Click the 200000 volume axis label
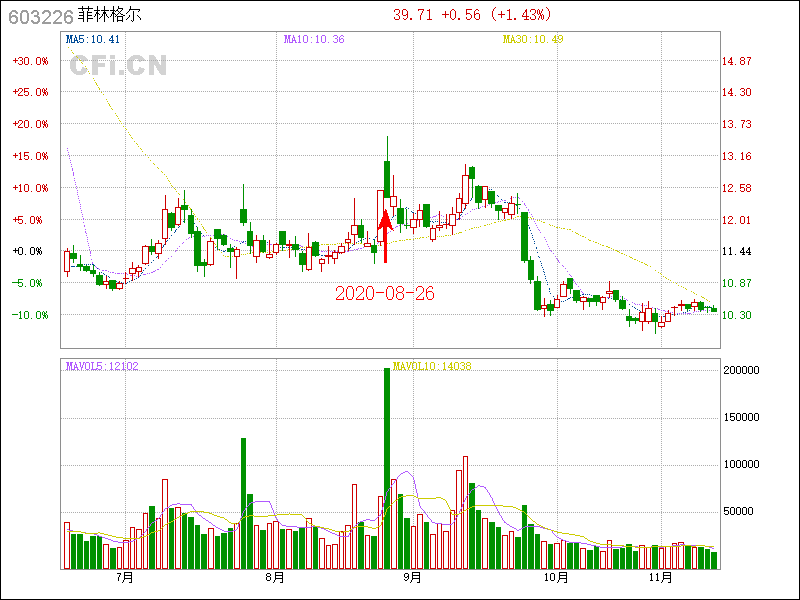This screenshot has height=600, width=800. 750,370
